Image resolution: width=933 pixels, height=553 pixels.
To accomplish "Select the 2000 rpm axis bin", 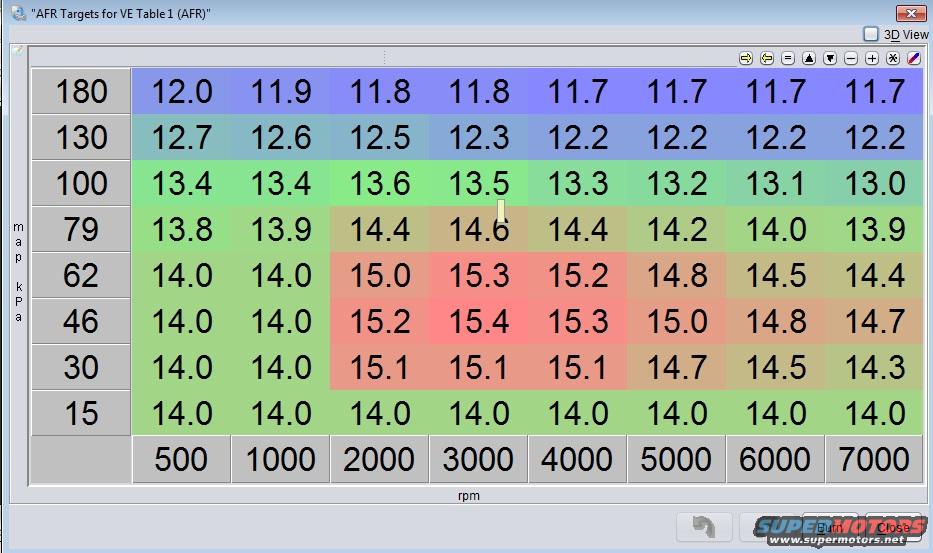I will pyautogui.click(x=379, y=459).
